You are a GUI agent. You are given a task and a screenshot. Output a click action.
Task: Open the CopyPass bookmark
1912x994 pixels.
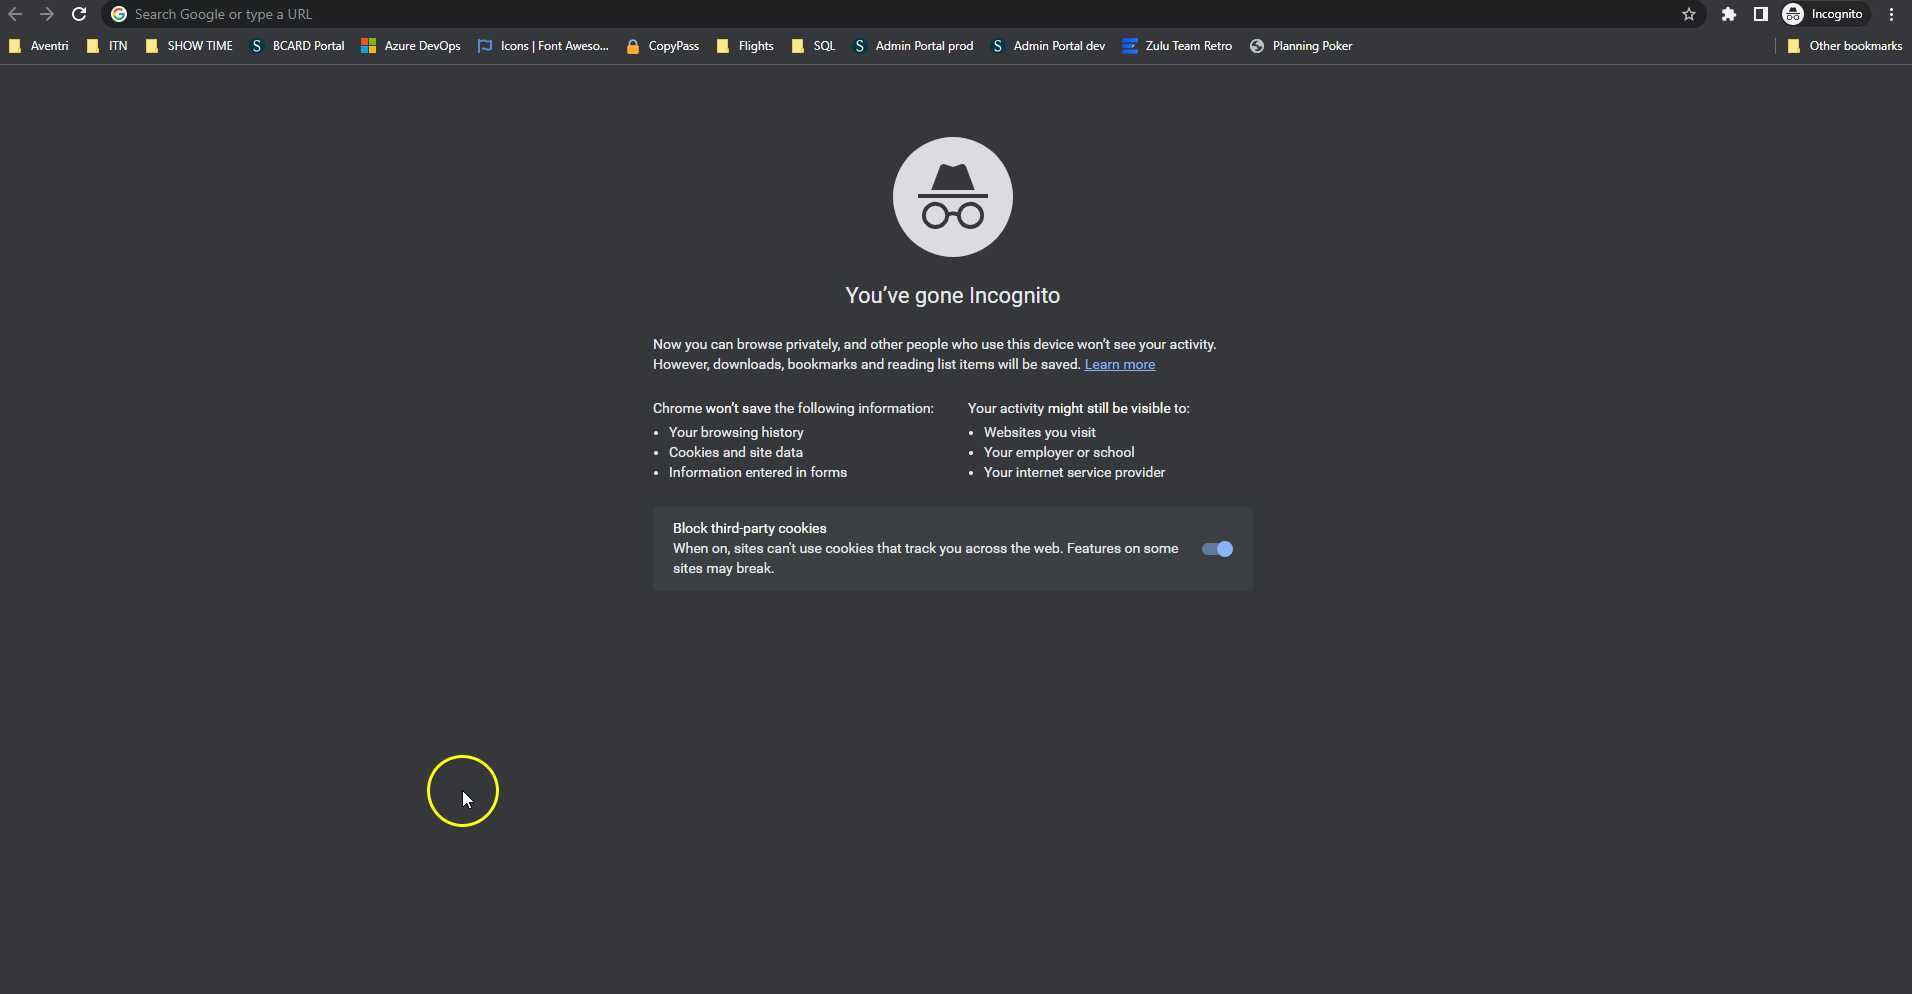(672, 46)
